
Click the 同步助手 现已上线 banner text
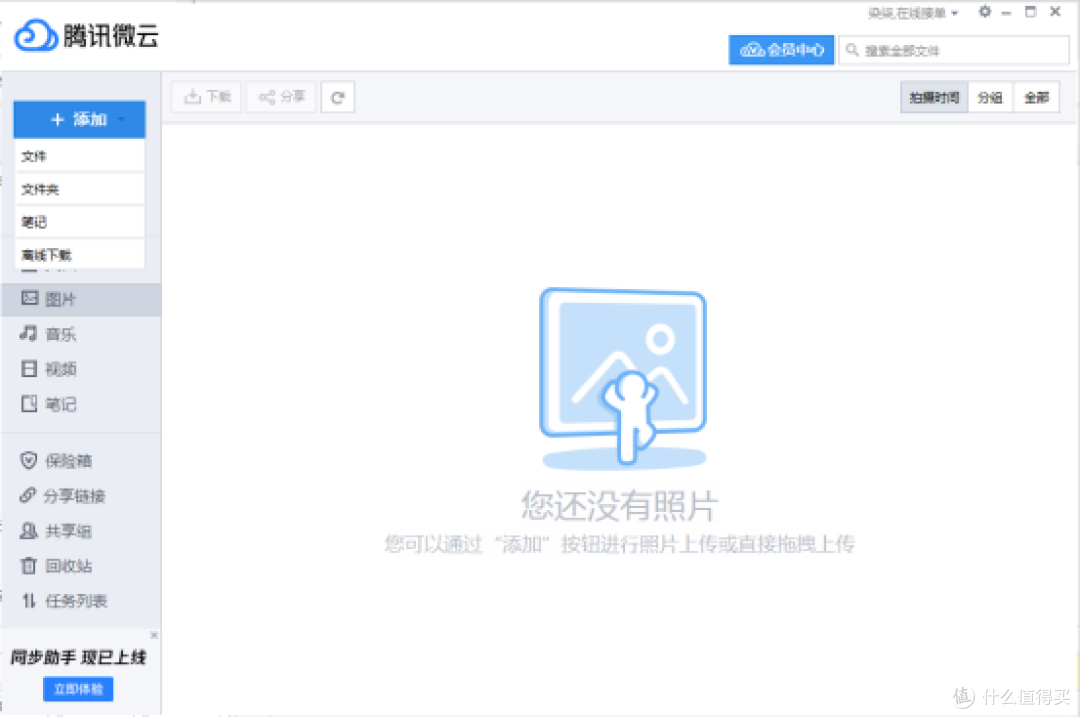tap(79, 658)
